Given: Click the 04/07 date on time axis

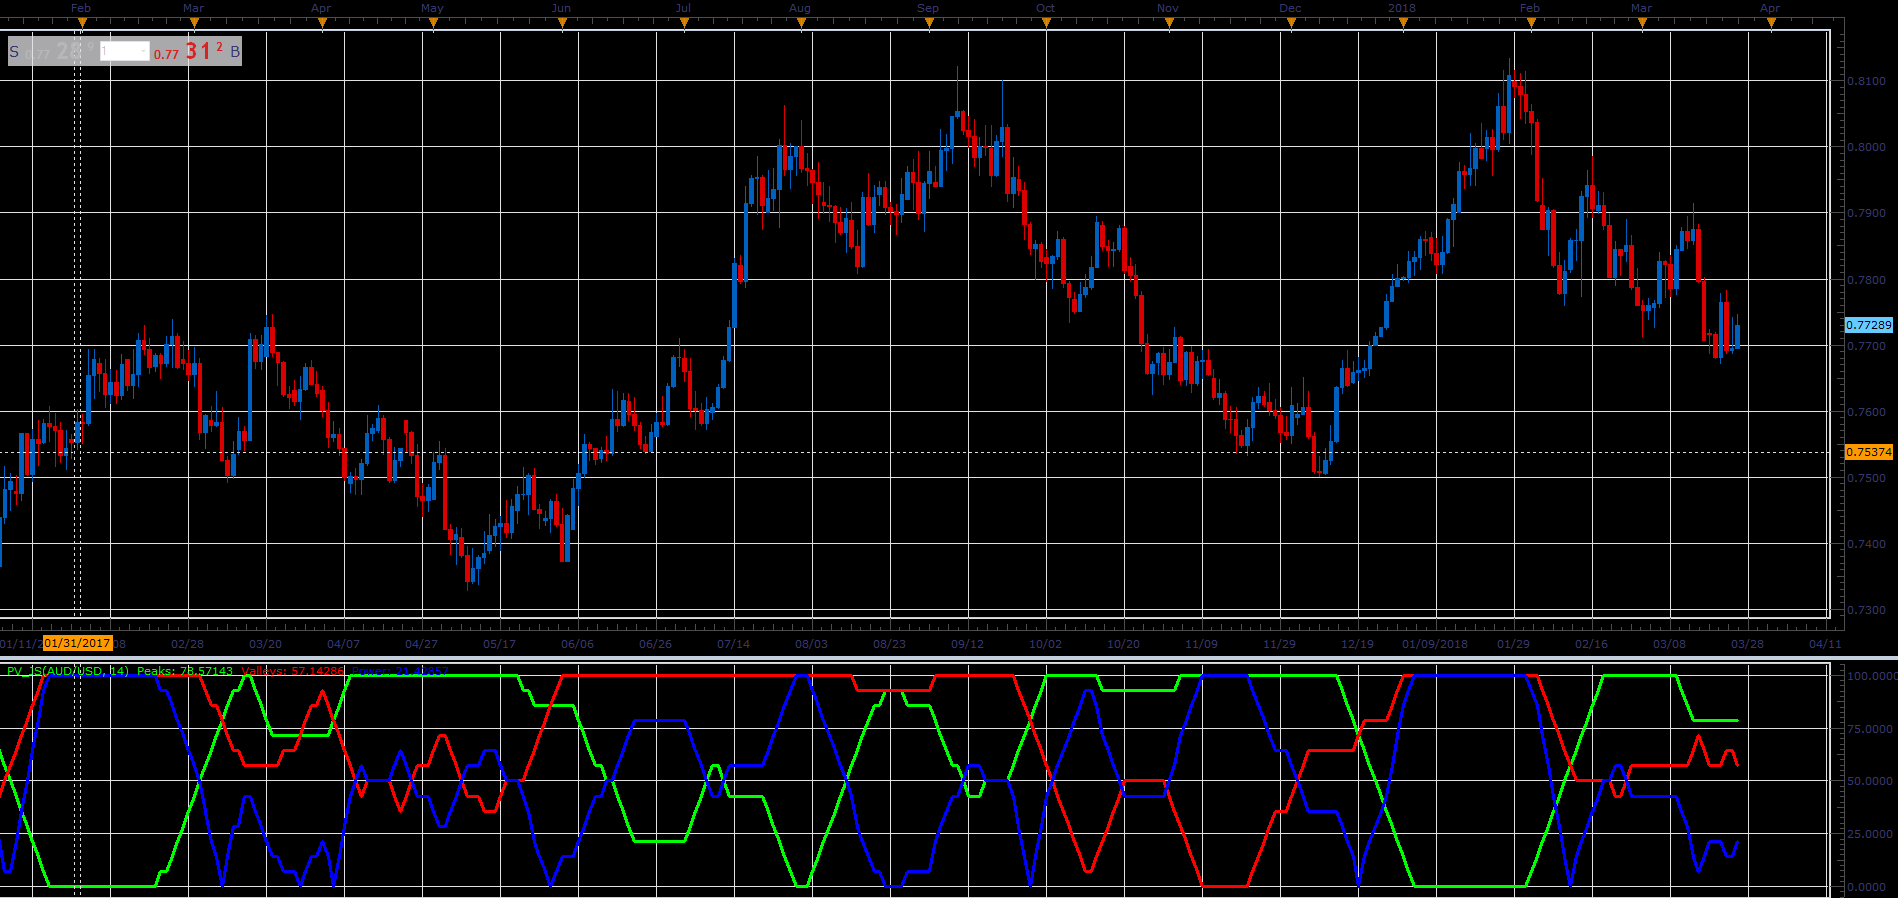Looking at the screenshot, I should [x=343, y=644].
